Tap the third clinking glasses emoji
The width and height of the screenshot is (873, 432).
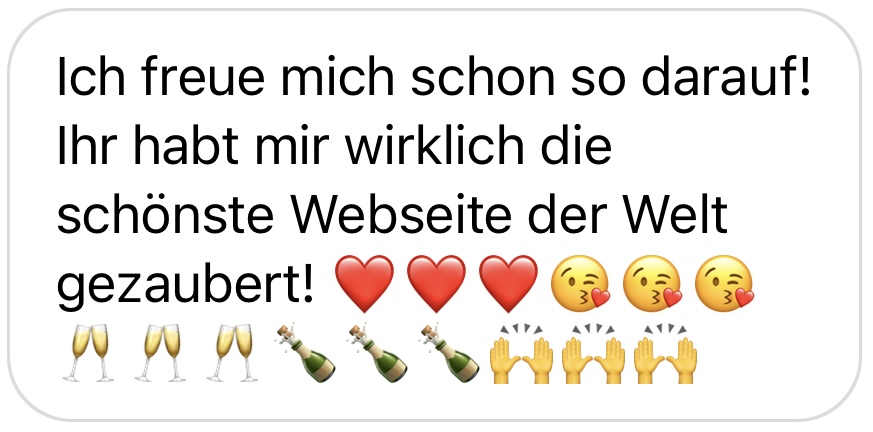pyautogui.click(x=233, y=353)
